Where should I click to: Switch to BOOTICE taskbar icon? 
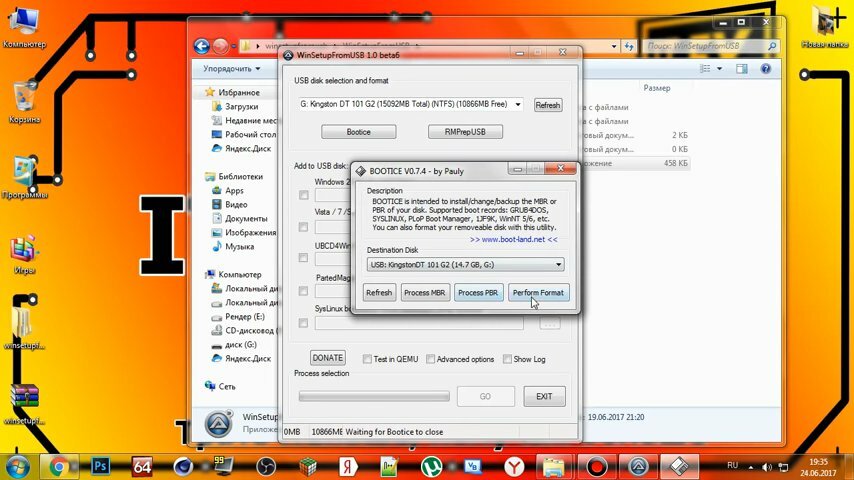point(679,467)
